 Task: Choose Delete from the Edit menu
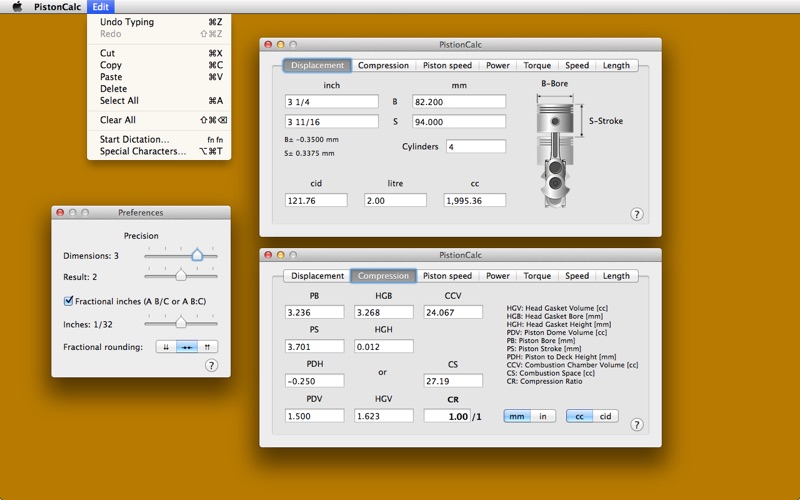(159, 88)
